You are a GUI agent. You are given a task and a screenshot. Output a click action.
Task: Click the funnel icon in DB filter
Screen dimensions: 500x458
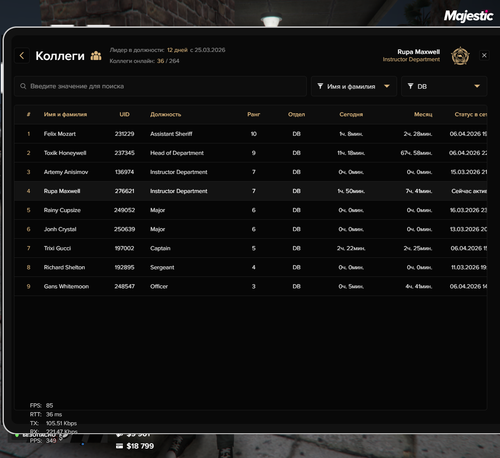(410, 86)
